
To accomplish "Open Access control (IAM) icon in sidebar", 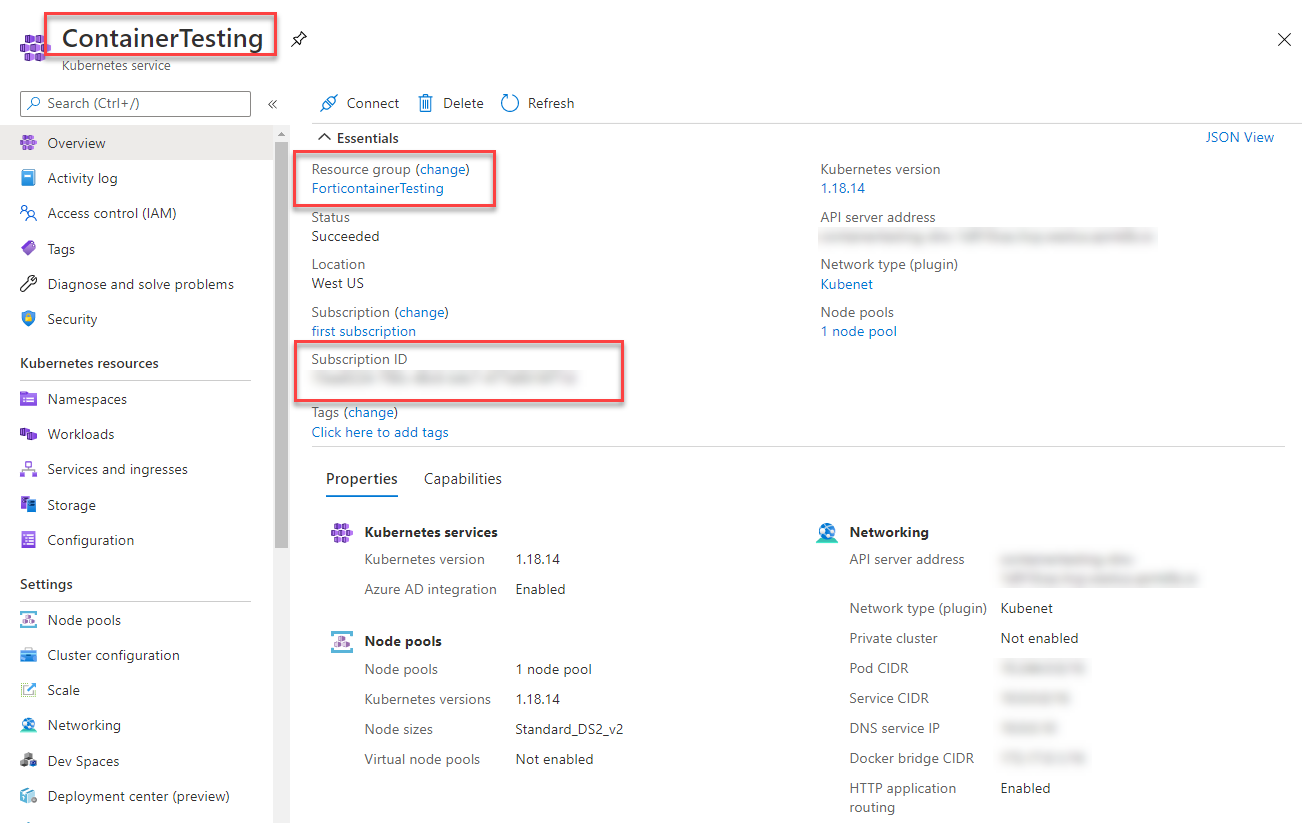I will [29, 213].
